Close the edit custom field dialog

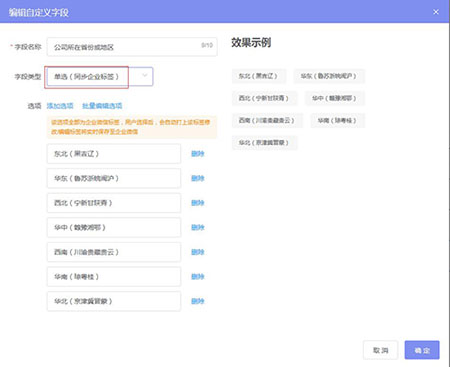tap(436, 12)
